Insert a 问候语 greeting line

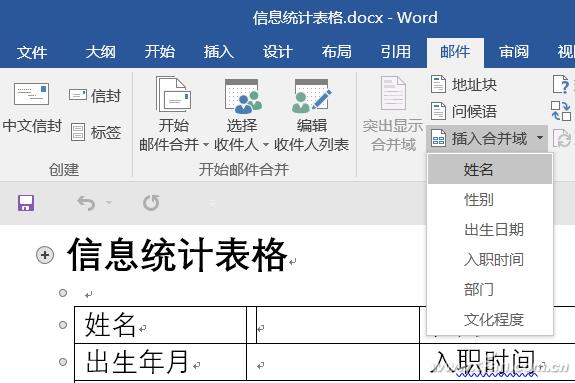coord(464,111)
